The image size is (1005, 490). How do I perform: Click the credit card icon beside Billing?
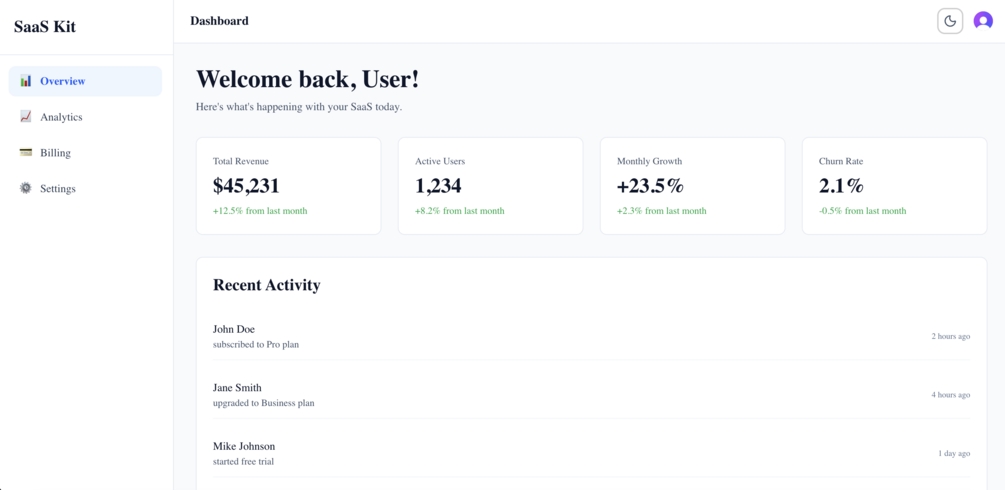tap(26, 153)
